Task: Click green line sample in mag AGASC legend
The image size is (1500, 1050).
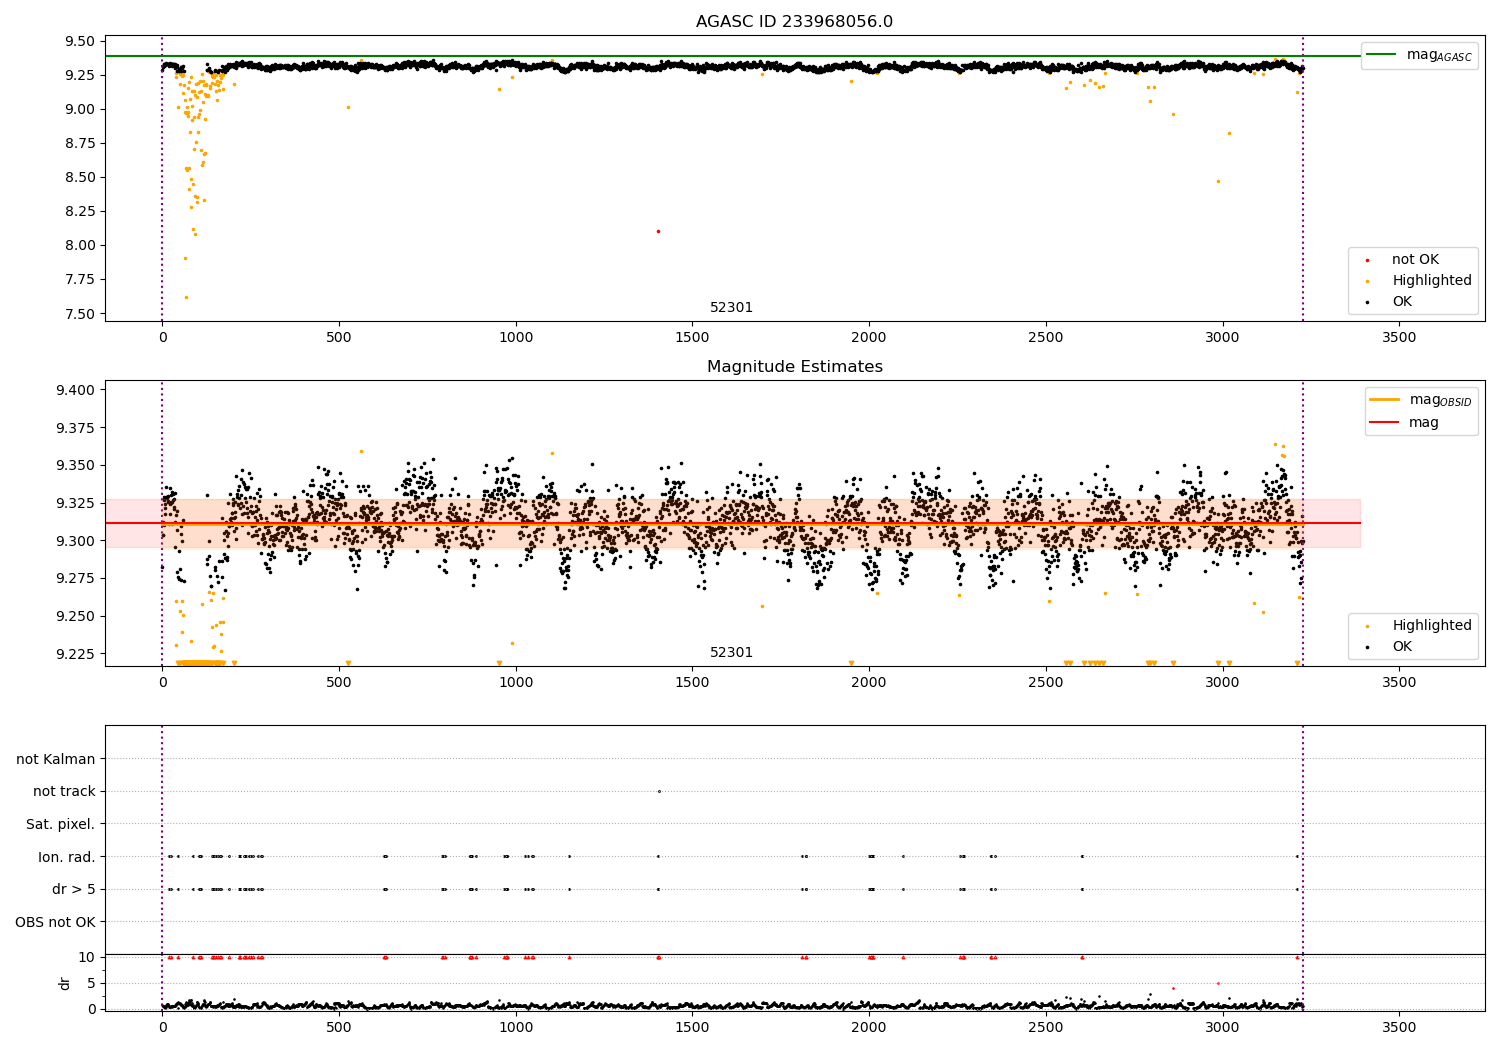Action: point(1382,55)
